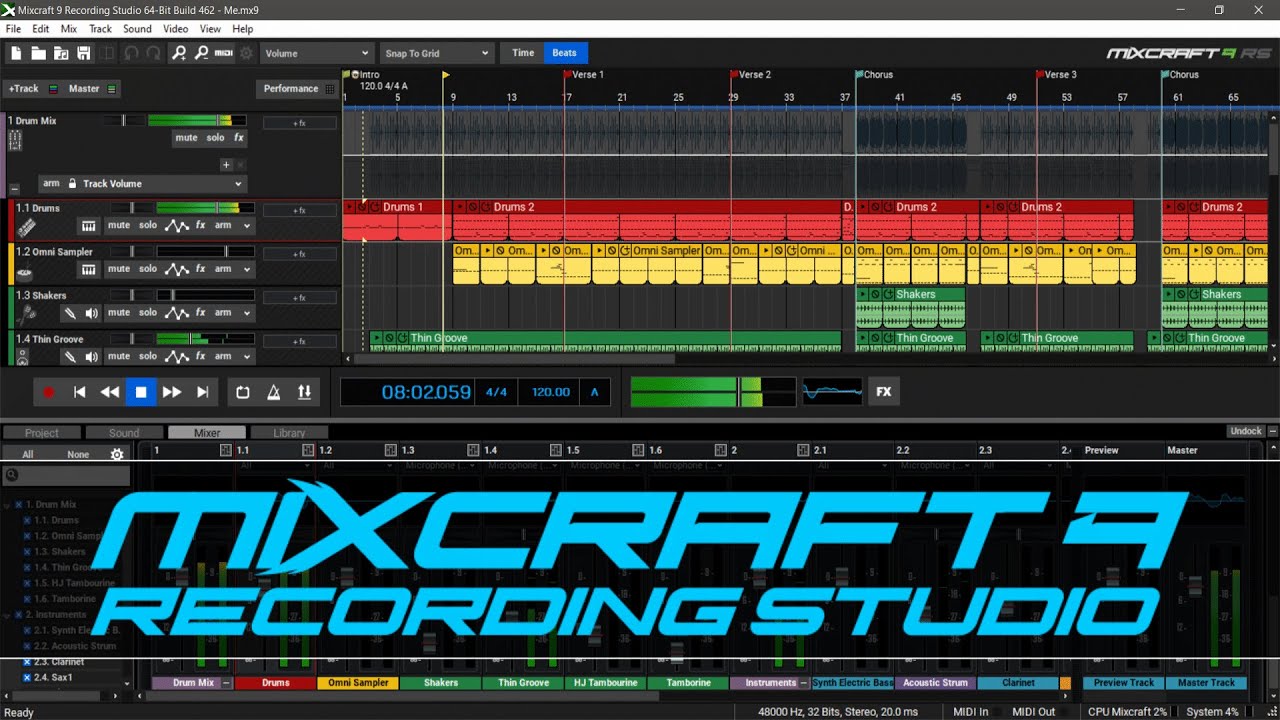Redo the action in toolbar

[x=153, y=53]
